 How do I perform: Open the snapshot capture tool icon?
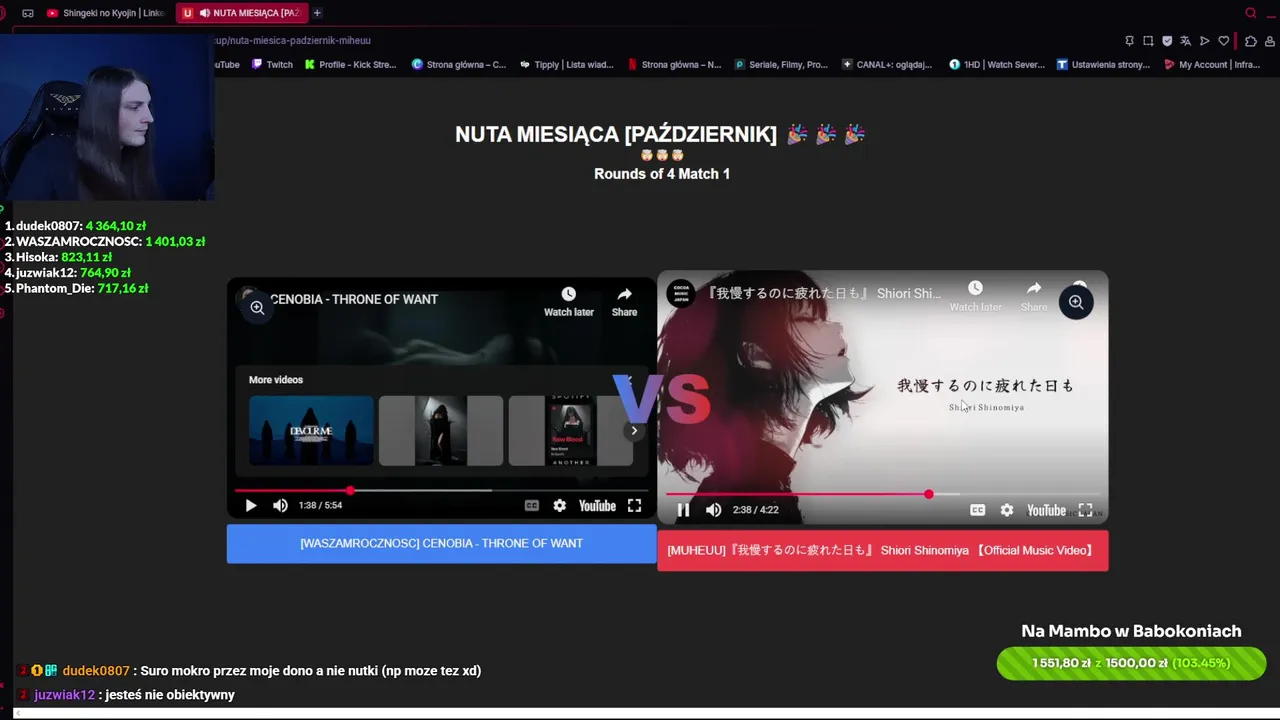[1148, 41]
